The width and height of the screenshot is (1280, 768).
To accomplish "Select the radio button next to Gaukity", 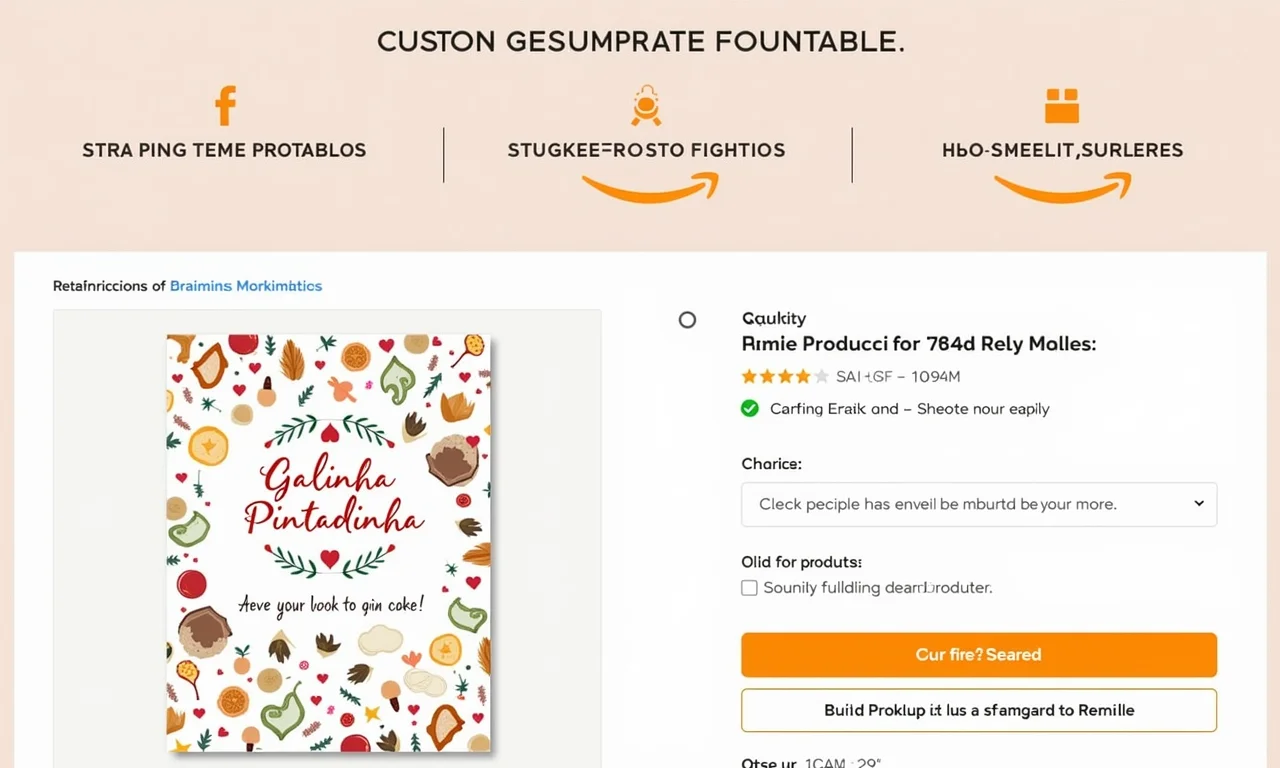I will click(687, 320).
